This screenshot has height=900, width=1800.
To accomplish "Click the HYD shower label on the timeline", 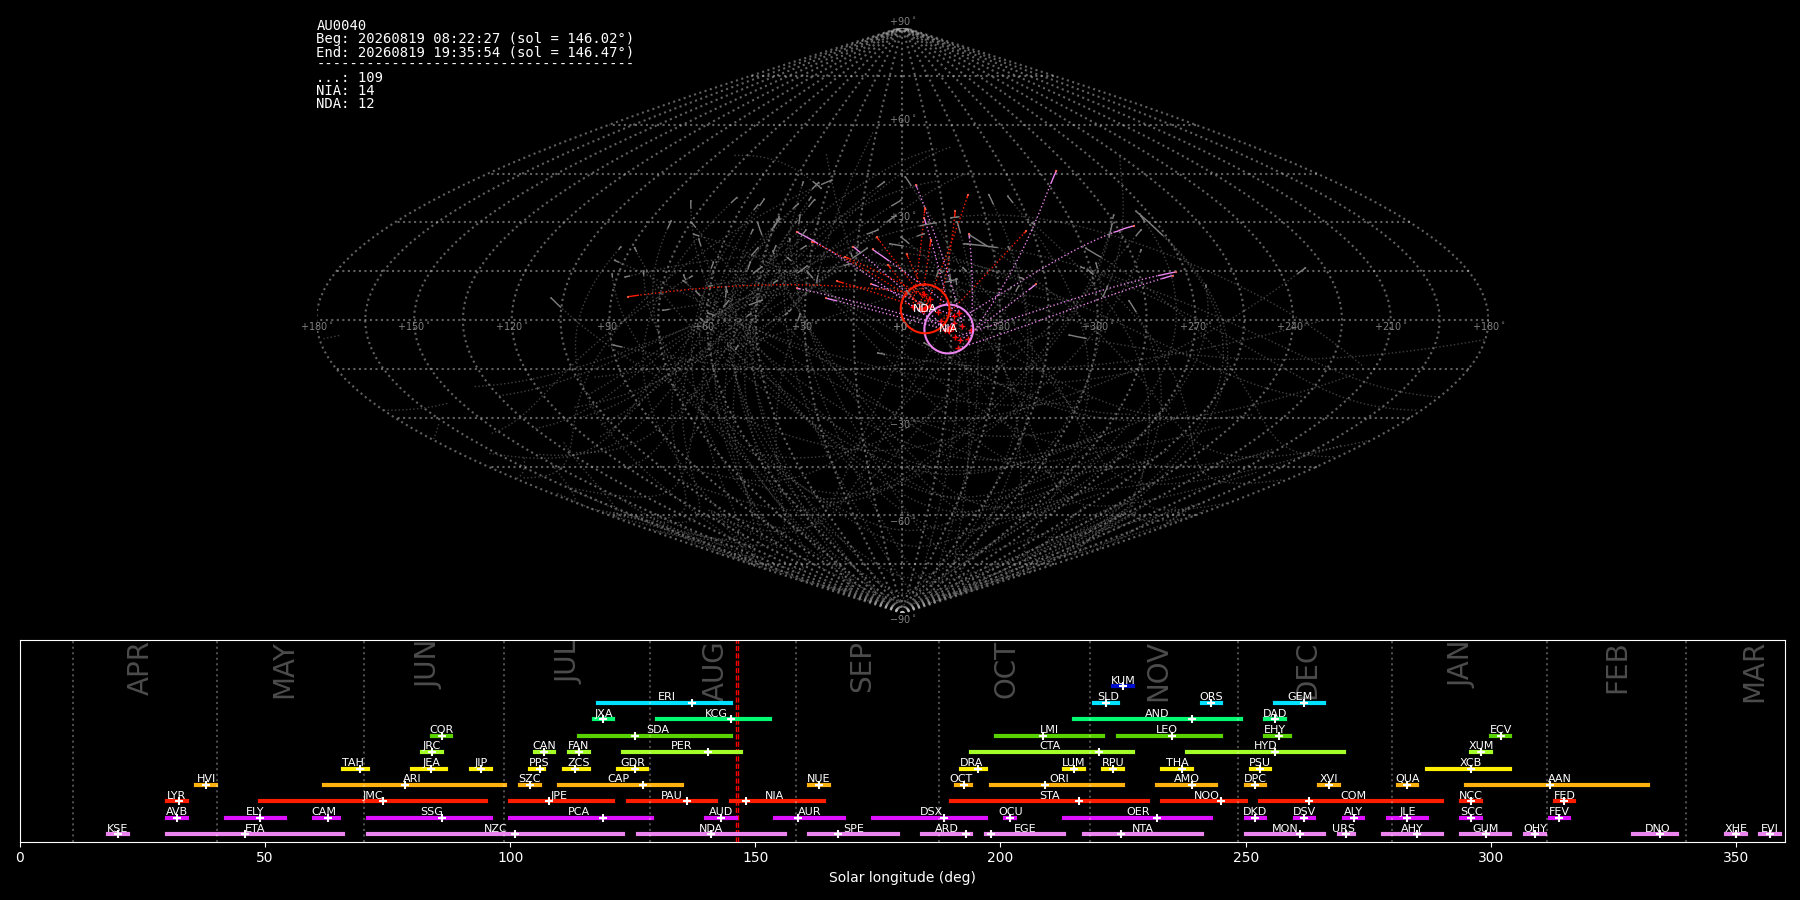I will 1265,746.
